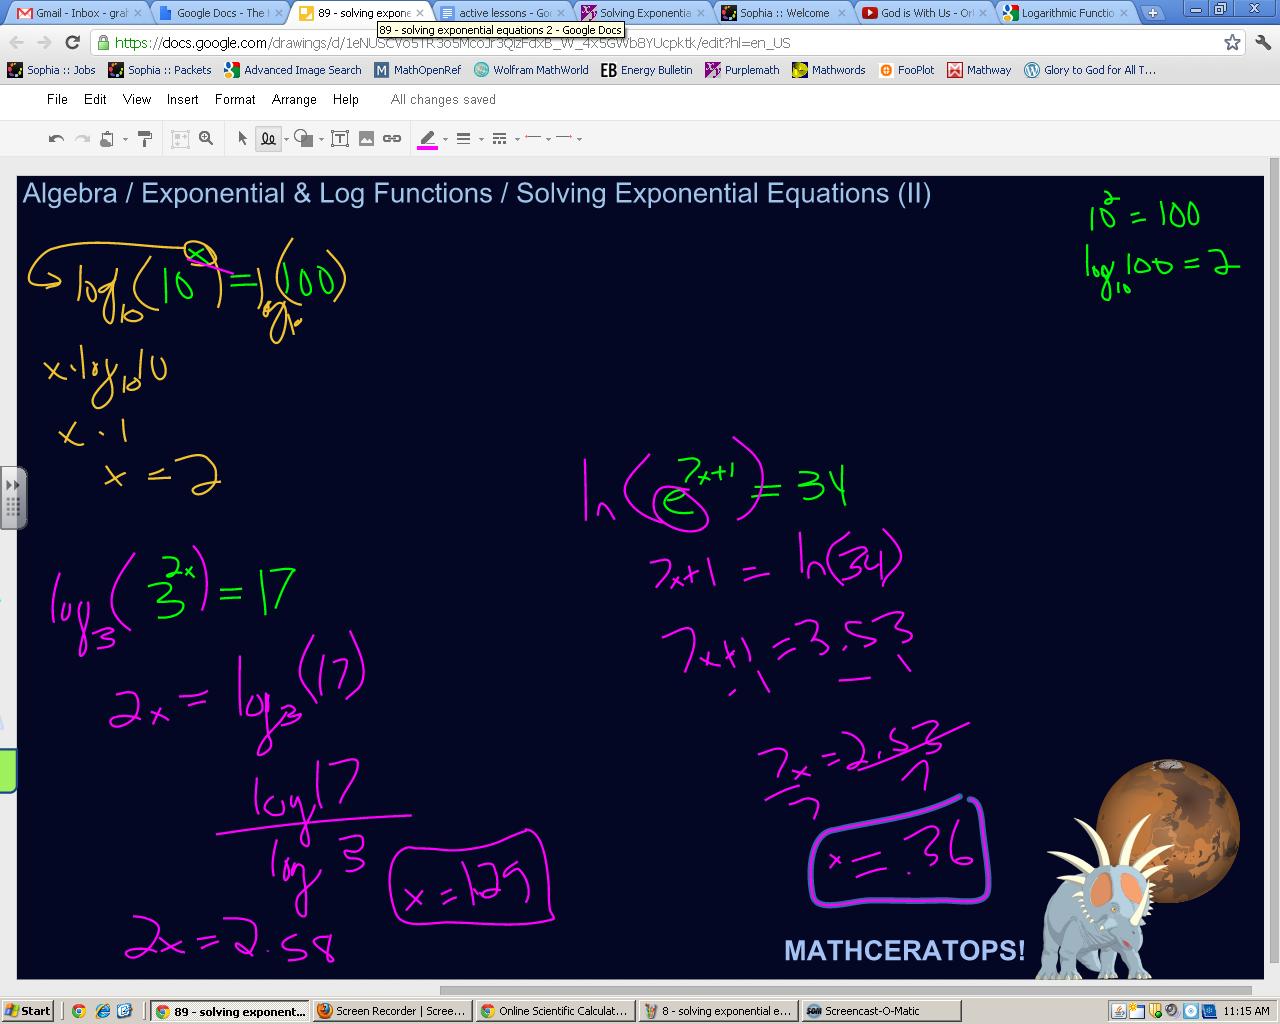Click the All changes saved link

(x=442, y=99)
